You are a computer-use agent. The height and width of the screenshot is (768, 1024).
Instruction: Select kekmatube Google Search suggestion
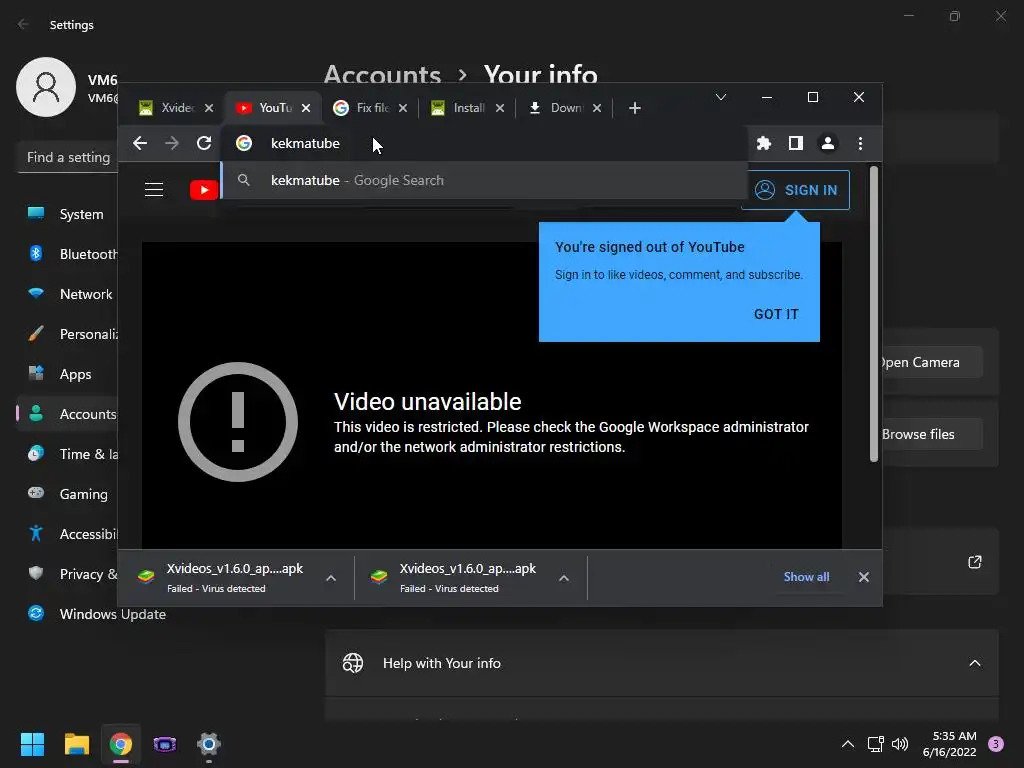484,180
